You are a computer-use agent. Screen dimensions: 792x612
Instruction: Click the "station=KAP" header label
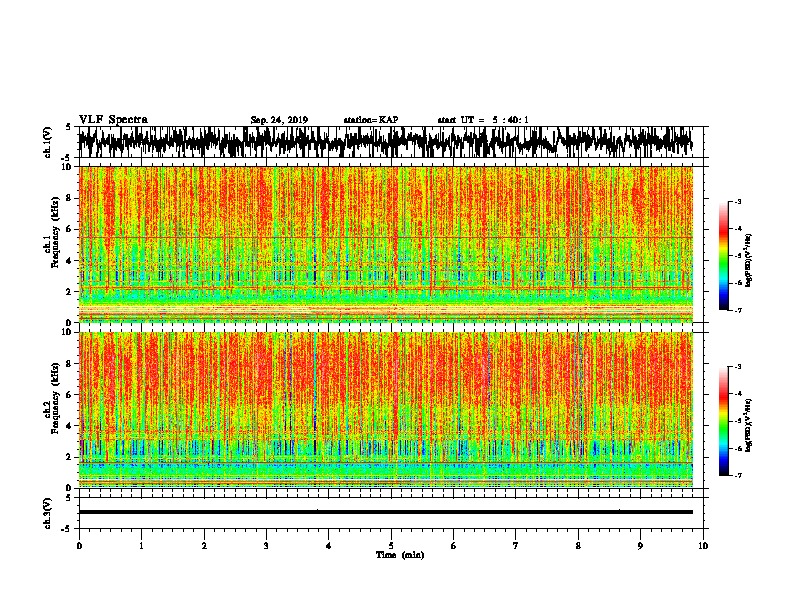pos(371,120)
